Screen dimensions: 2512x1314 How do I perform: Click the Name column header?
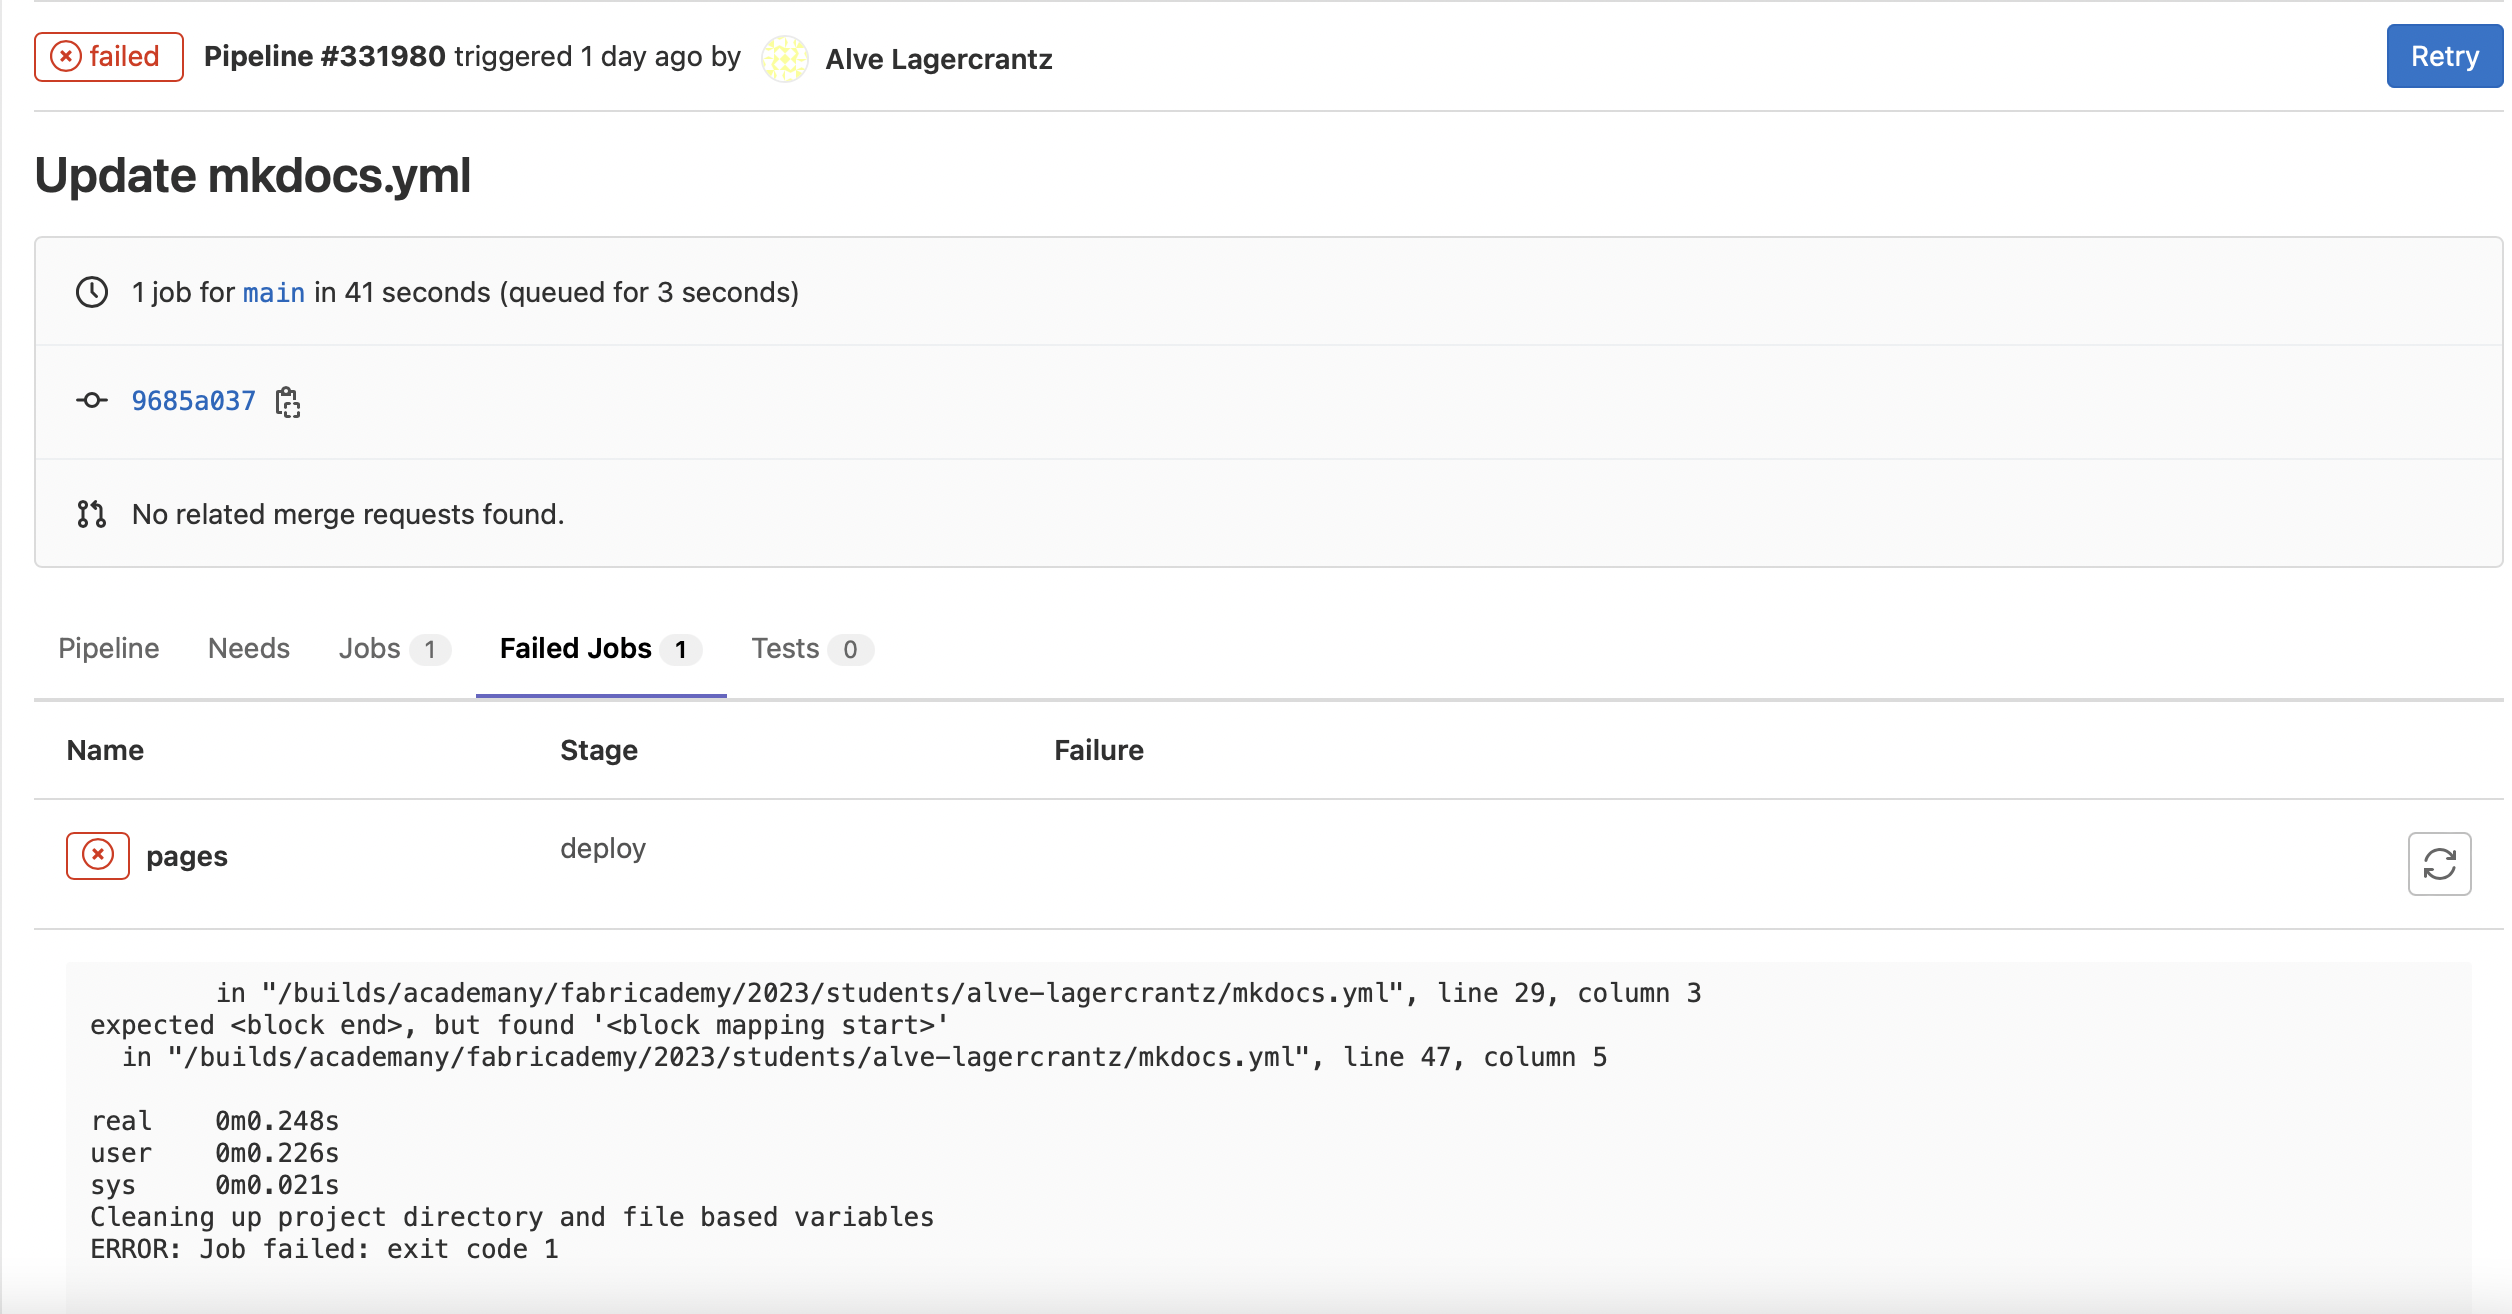105,750
